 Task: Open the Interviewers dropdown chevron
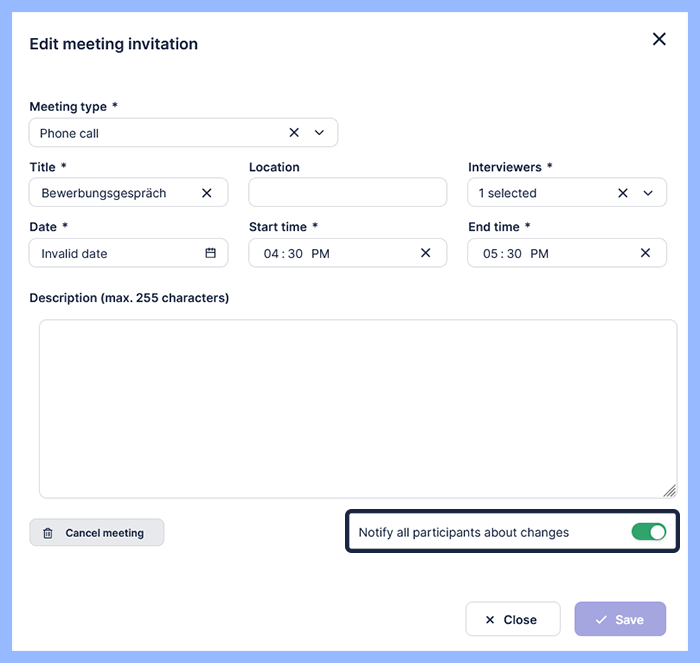(648, 193)
